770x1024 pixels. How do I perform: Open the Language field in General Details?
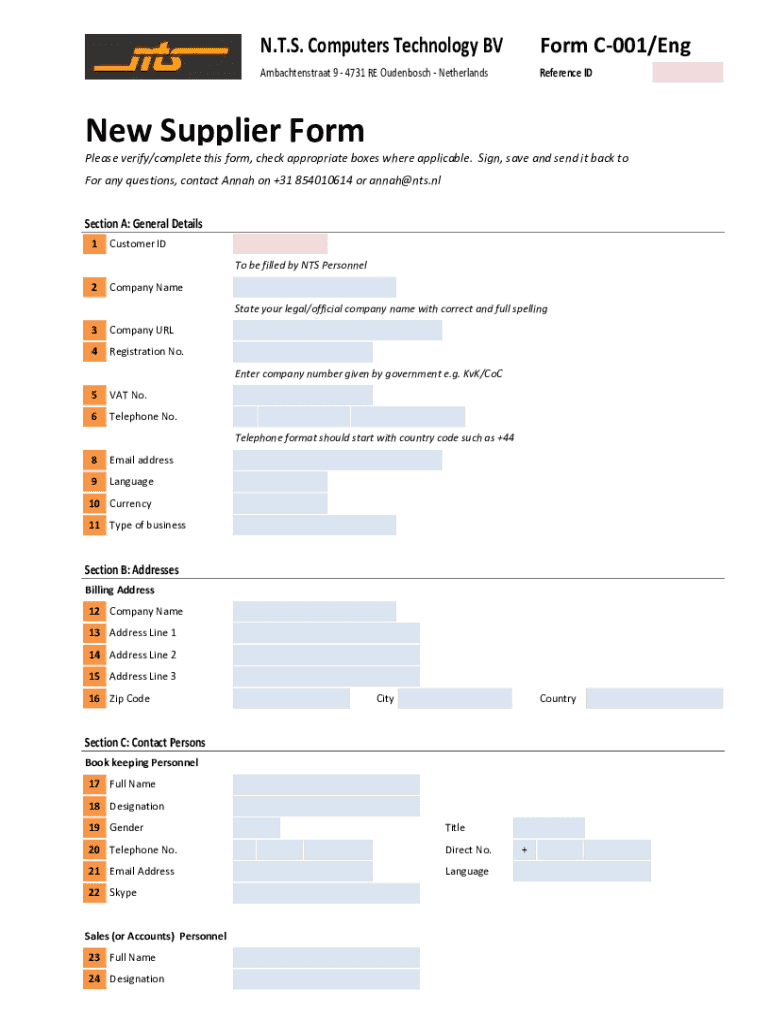[x=280, y=482]
